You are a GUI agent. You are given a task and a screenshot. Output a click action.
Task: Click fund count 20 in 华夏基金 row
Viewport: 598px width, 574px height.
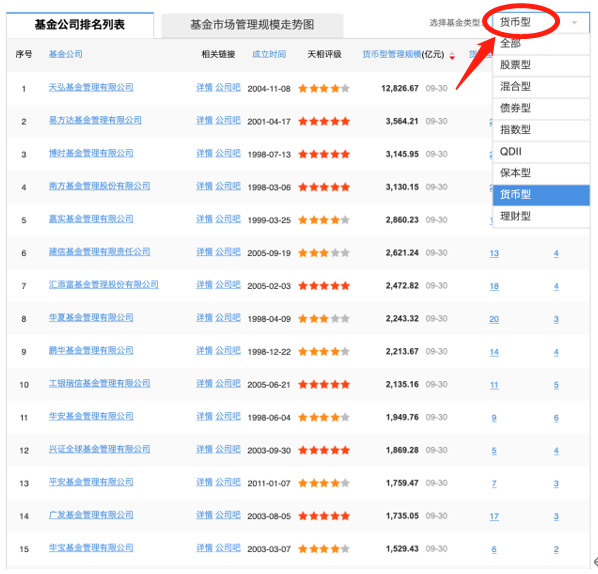494,319
